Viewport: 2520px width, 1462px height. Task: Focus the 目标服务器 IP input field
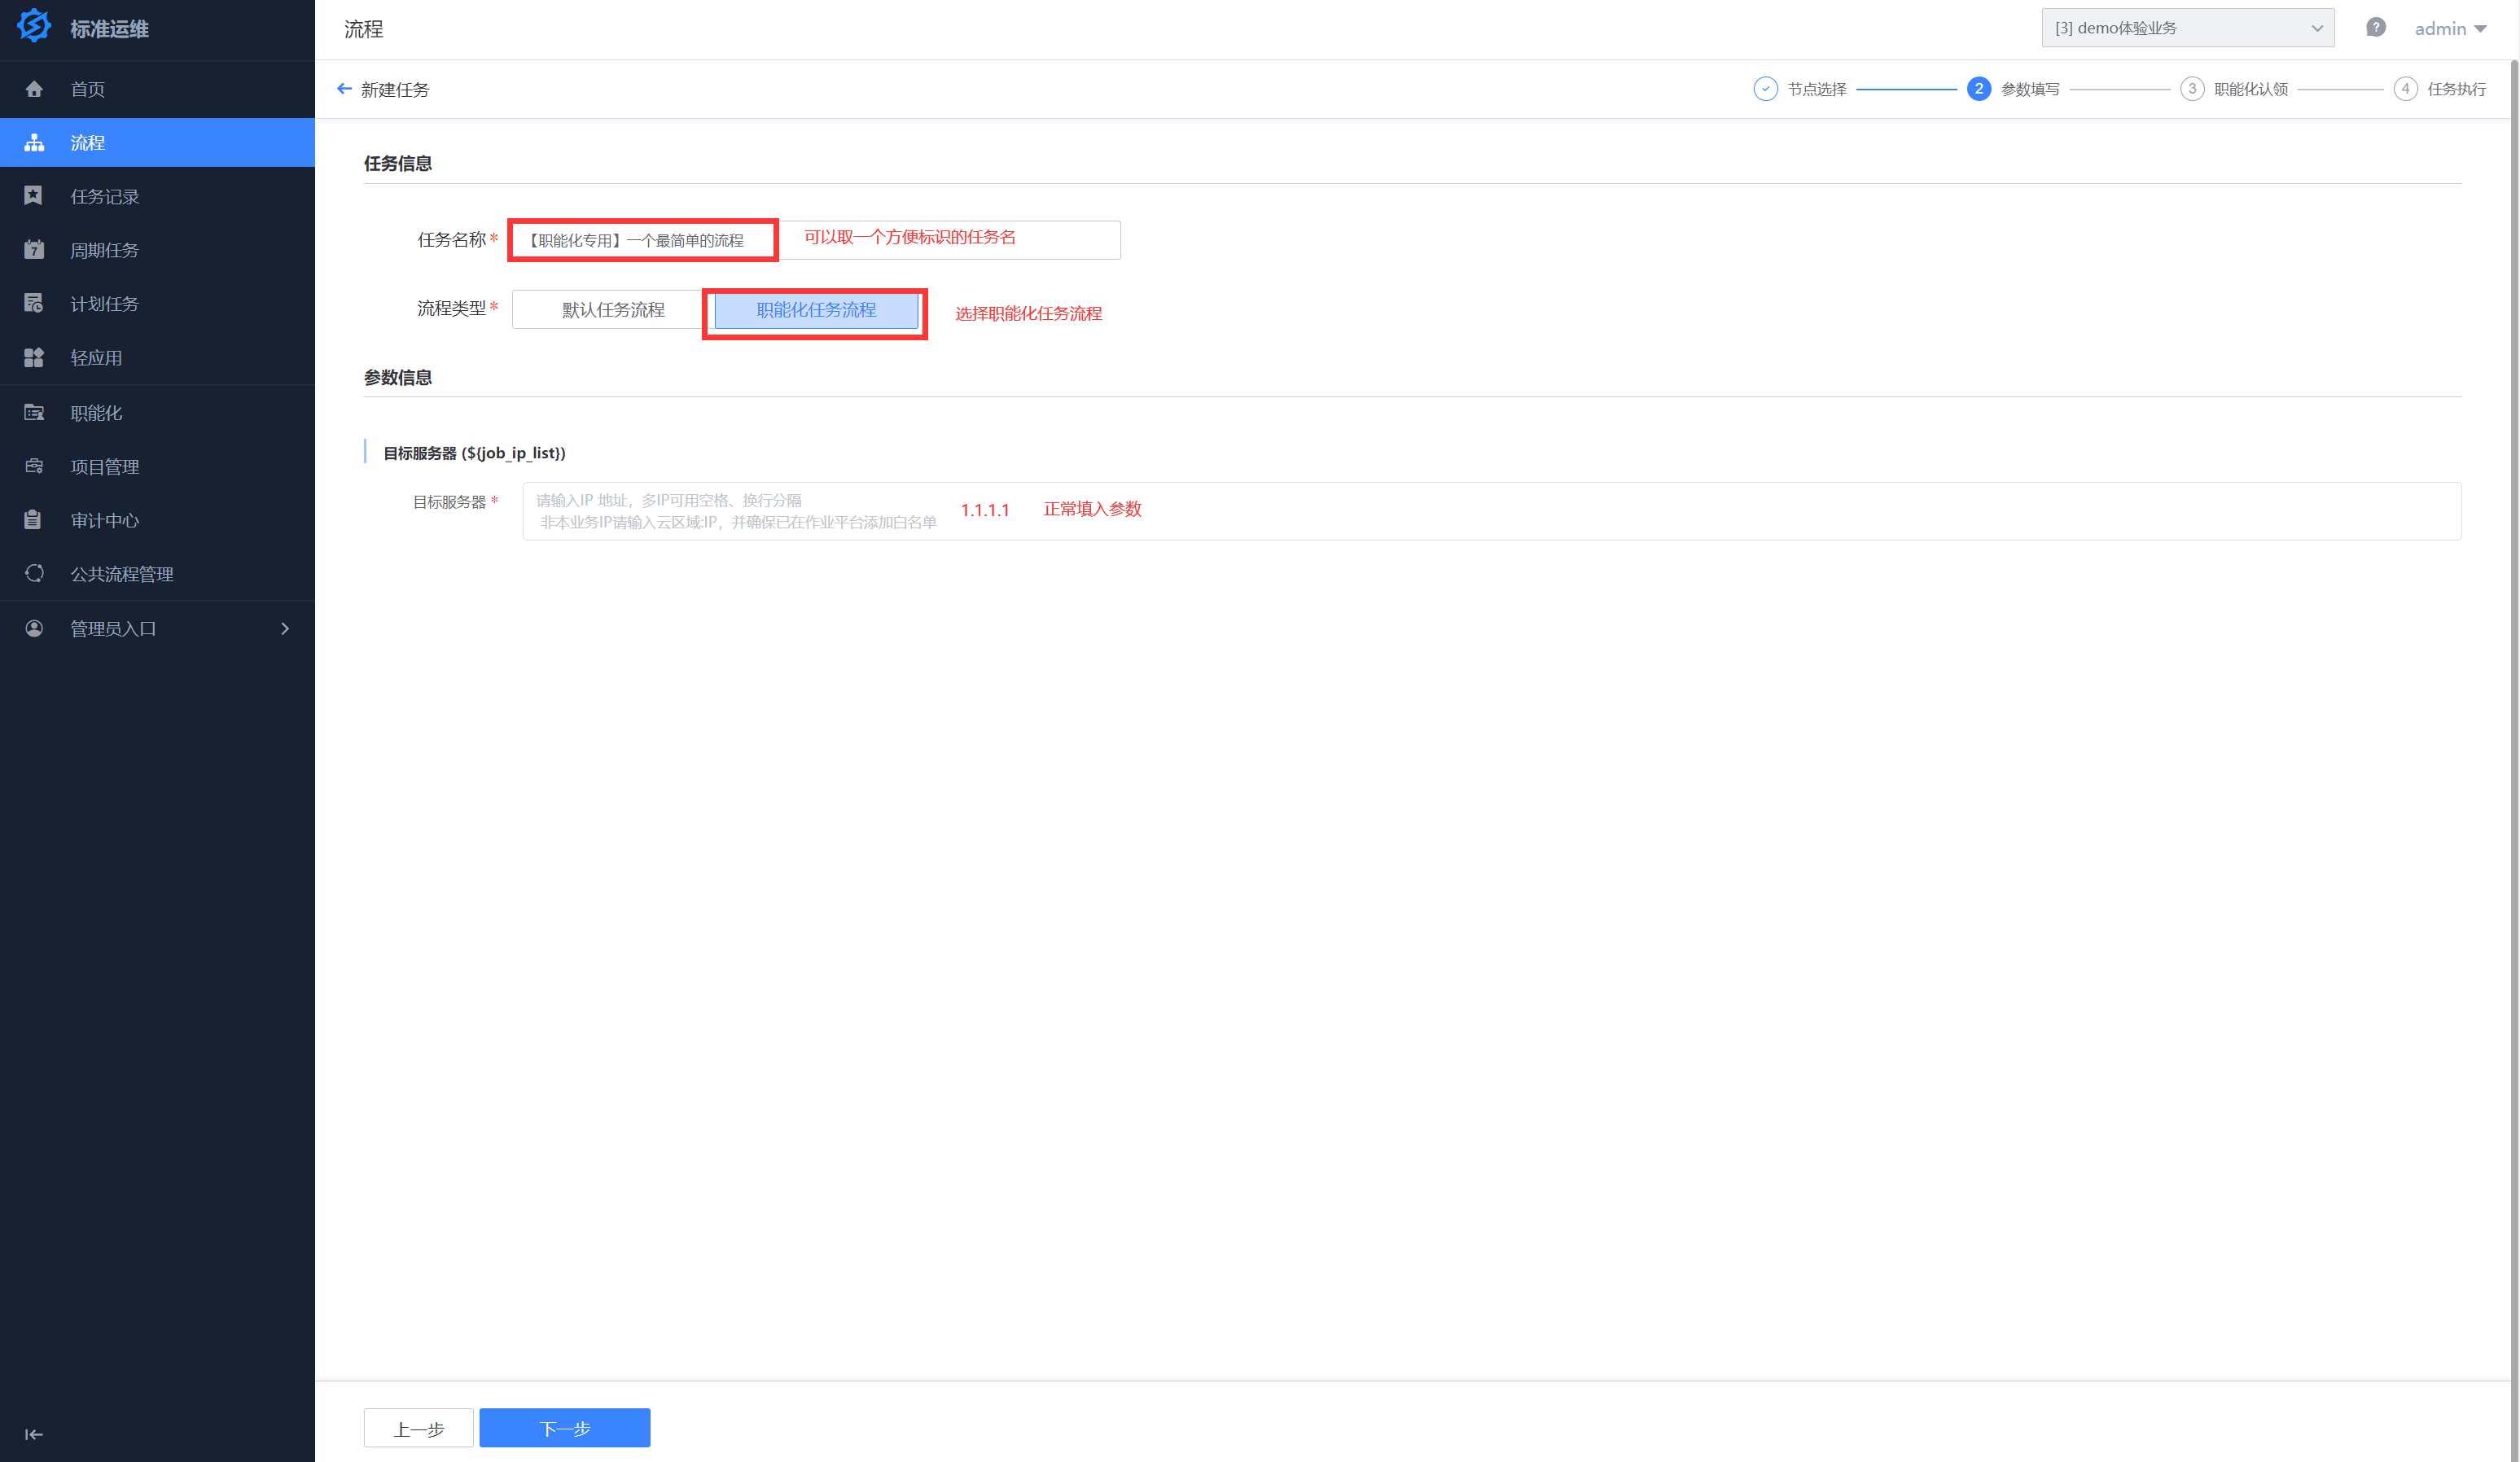coord(1490,511)
